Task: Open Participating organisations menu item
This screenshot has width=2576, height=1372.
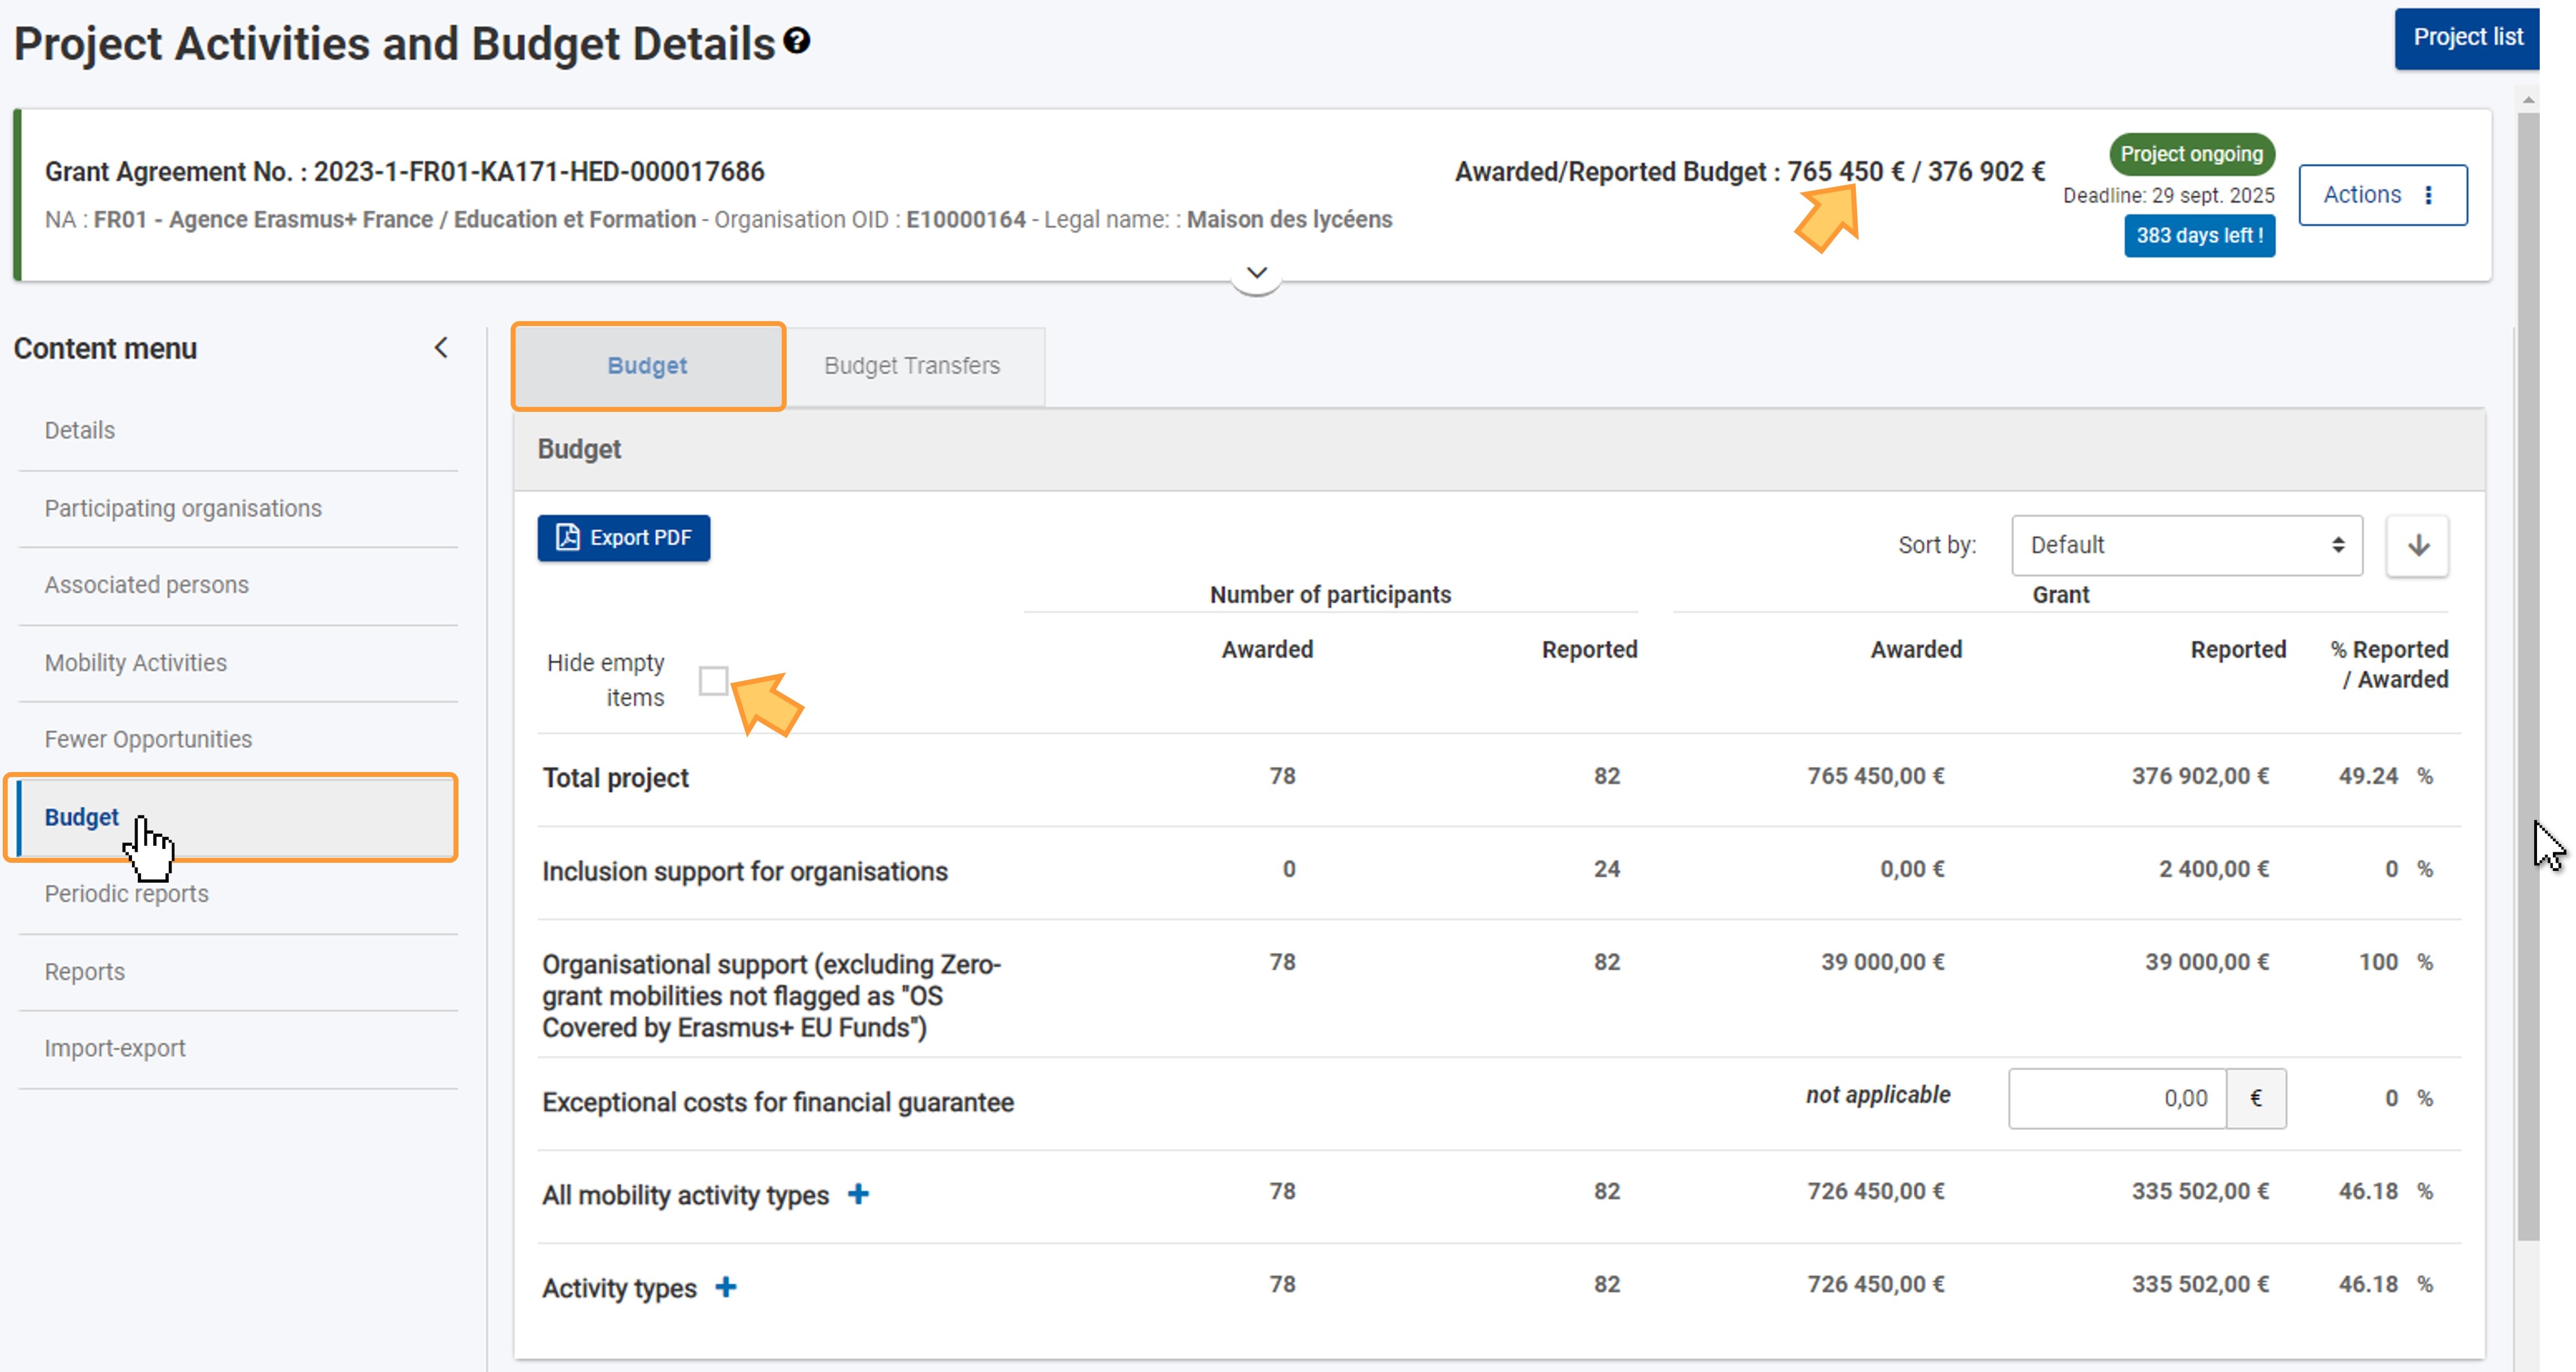Action: [238, 509]
